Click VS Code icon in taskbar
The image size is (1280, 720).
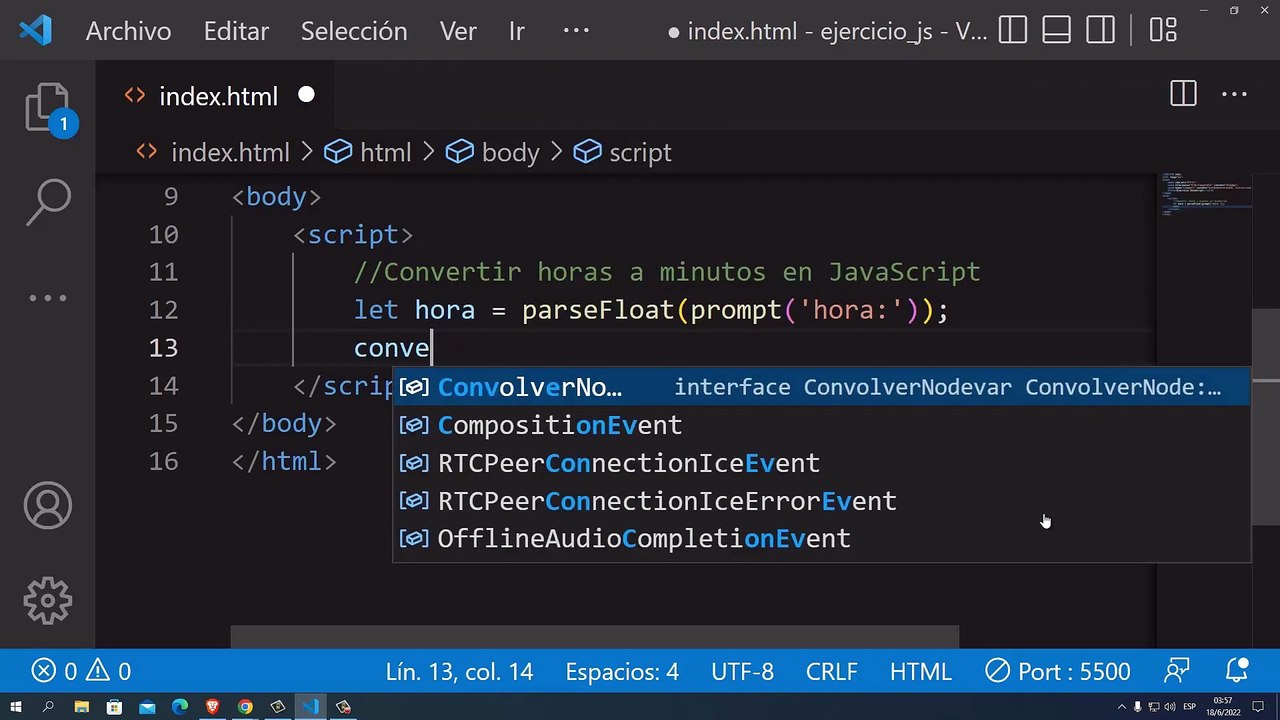pos(310,707)
